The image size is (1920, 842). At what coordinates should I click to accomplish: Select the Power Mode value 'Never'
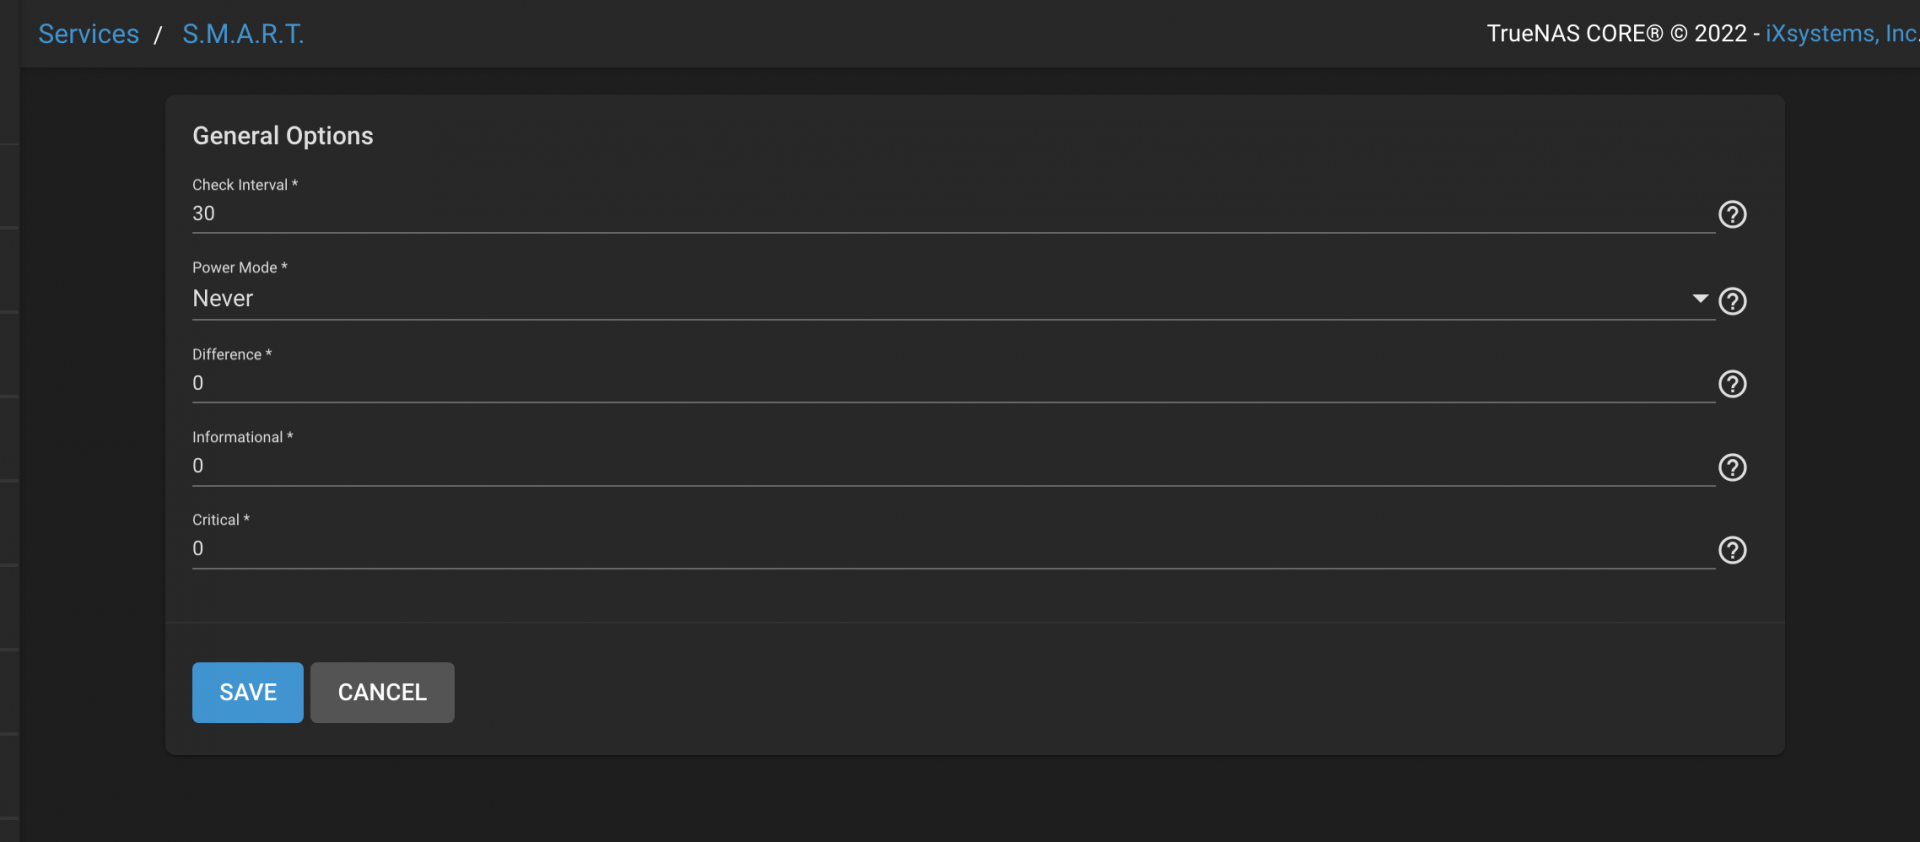coord(223,299)
